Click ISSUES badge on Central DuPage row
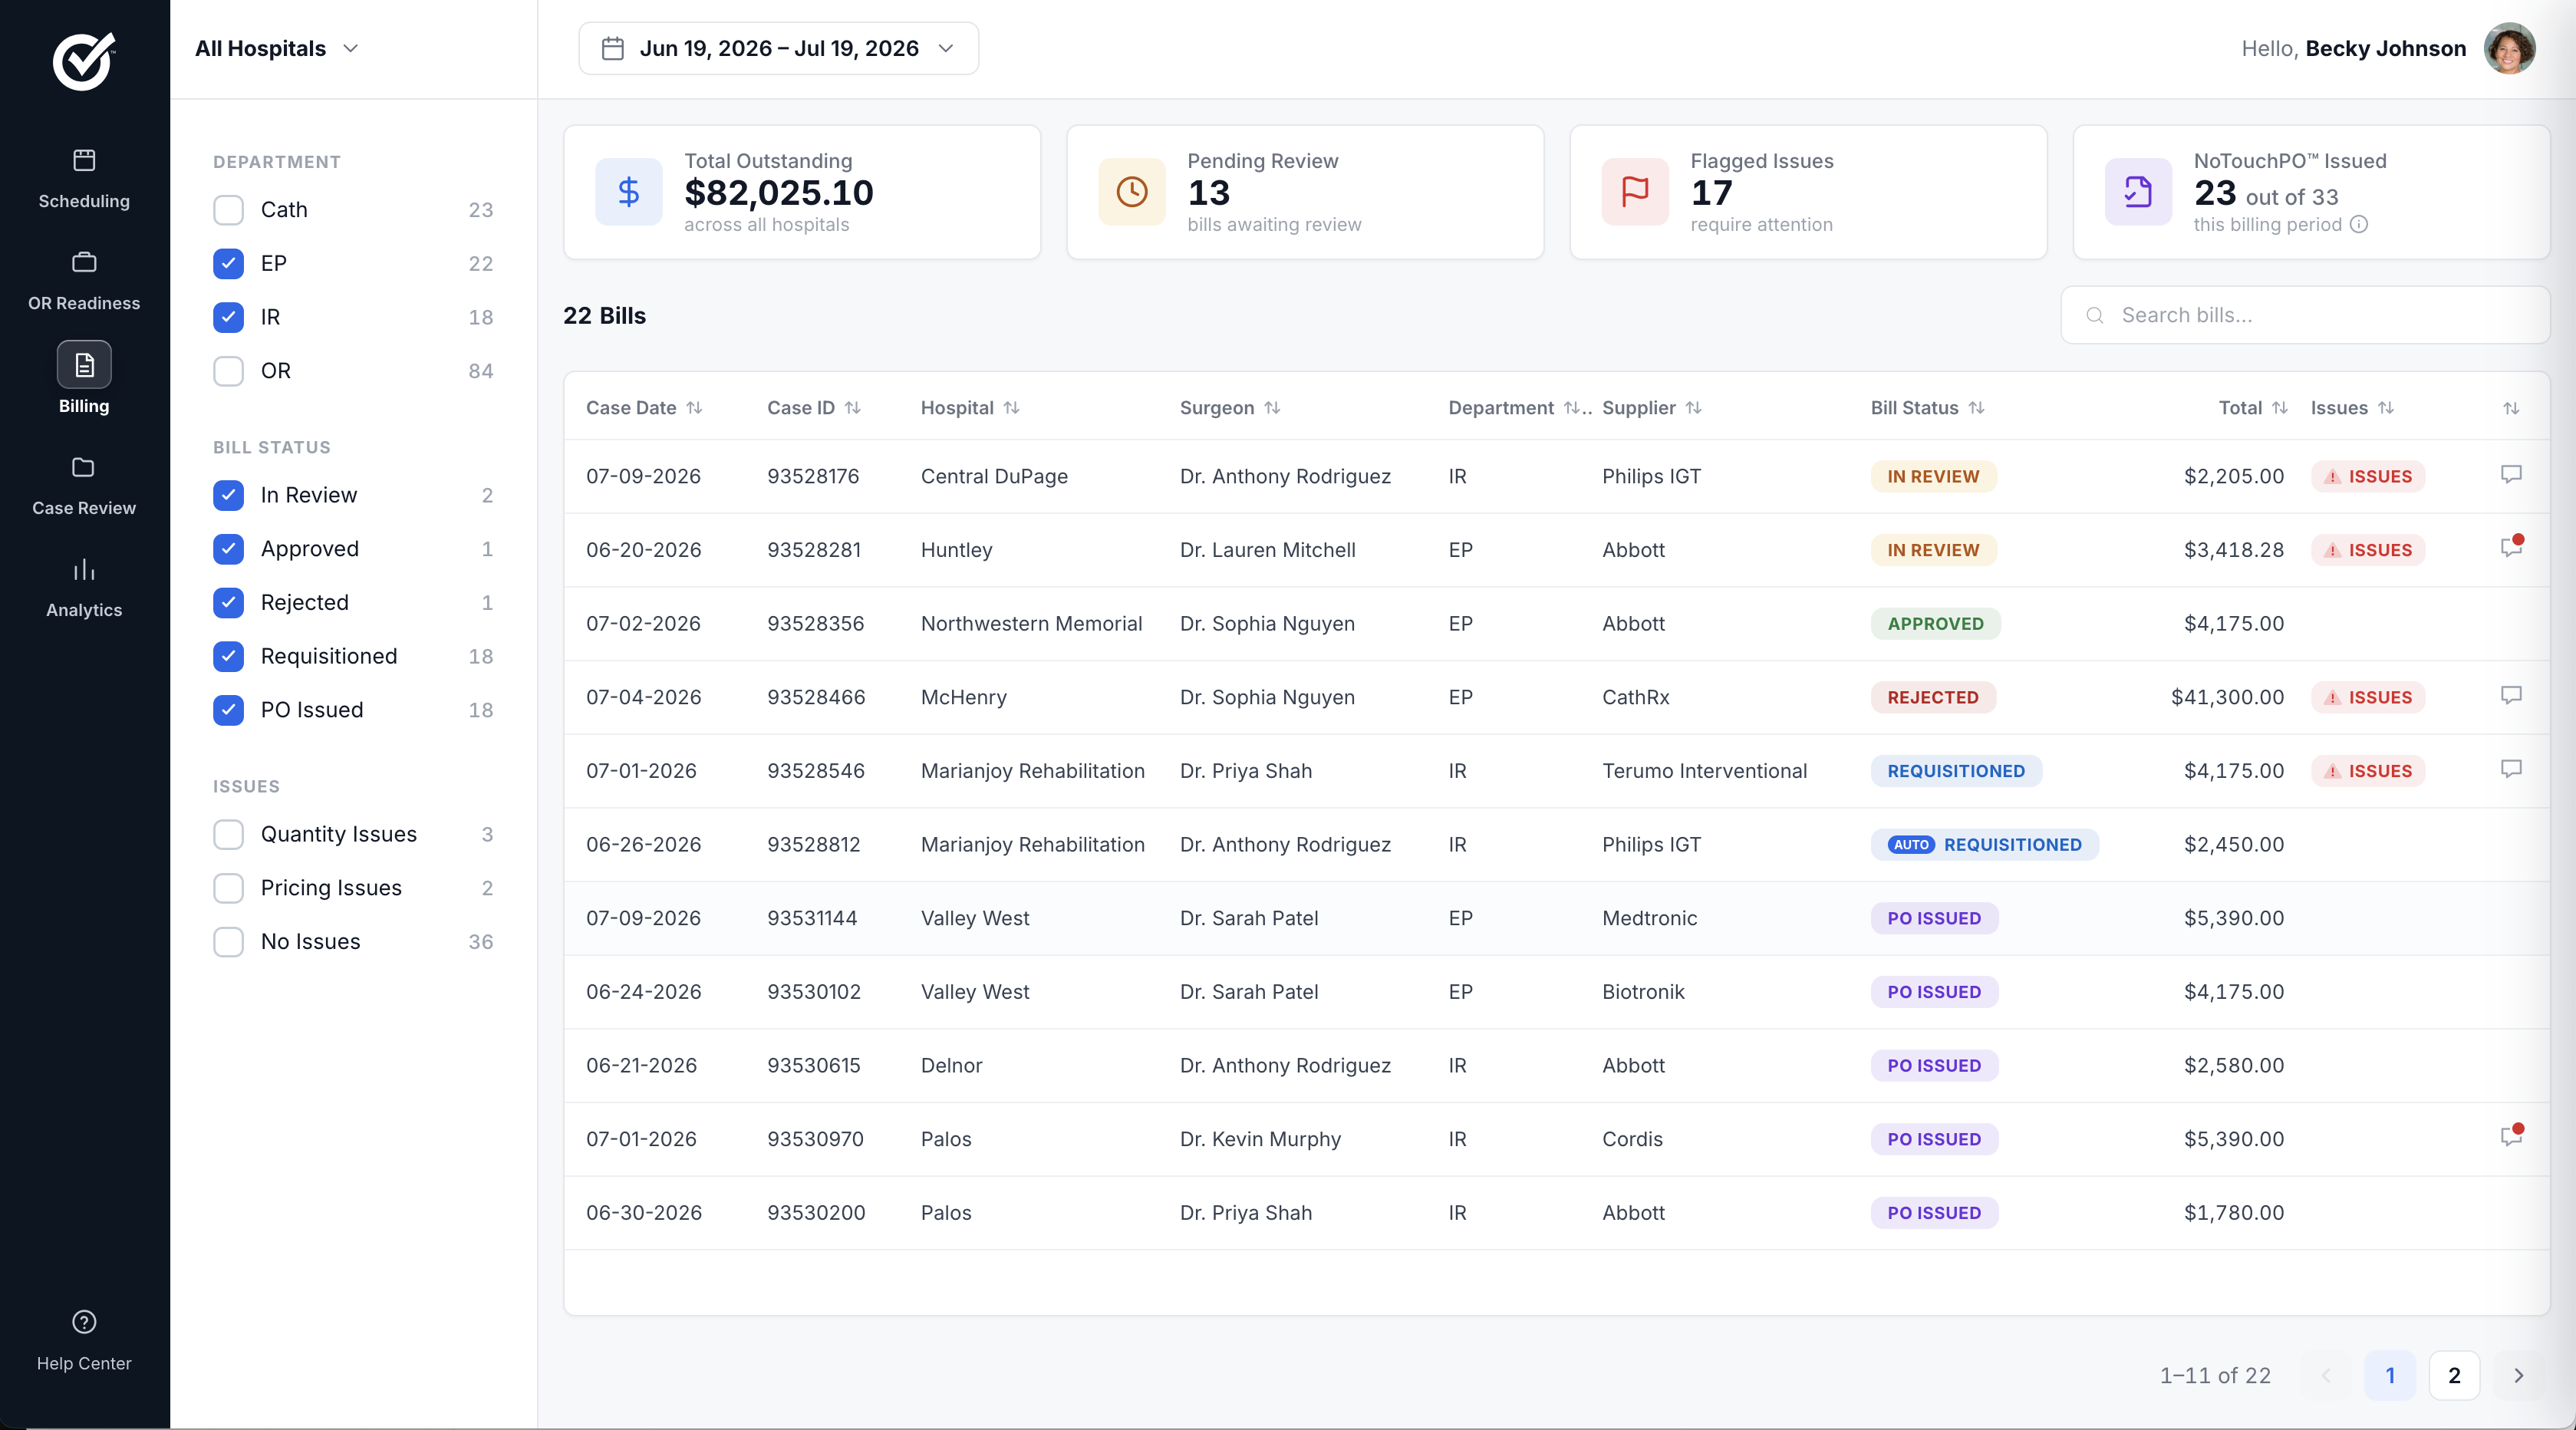This screenshot has width=2576, height=1430. [2368, 476]
